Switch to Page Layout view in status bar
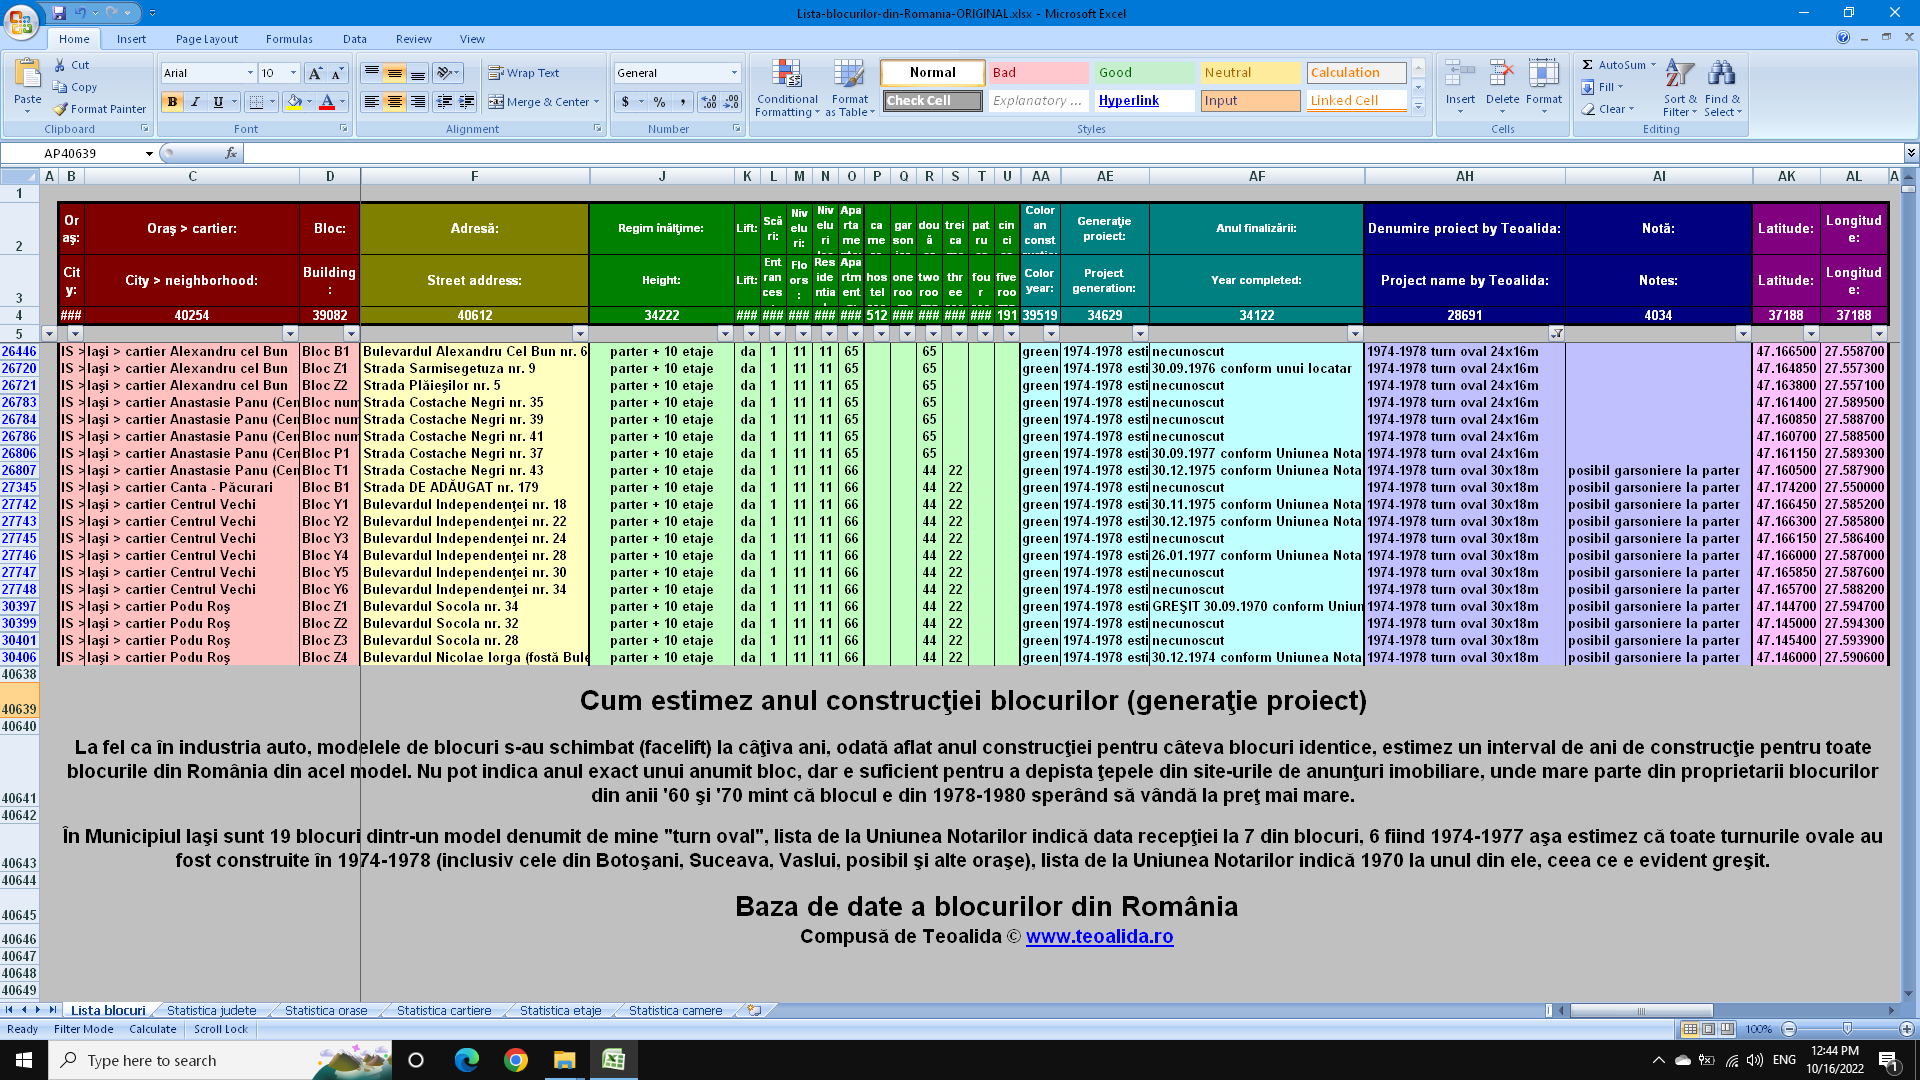This screenshot has width=1920, height=1080. click(x=1709, y=1029)
